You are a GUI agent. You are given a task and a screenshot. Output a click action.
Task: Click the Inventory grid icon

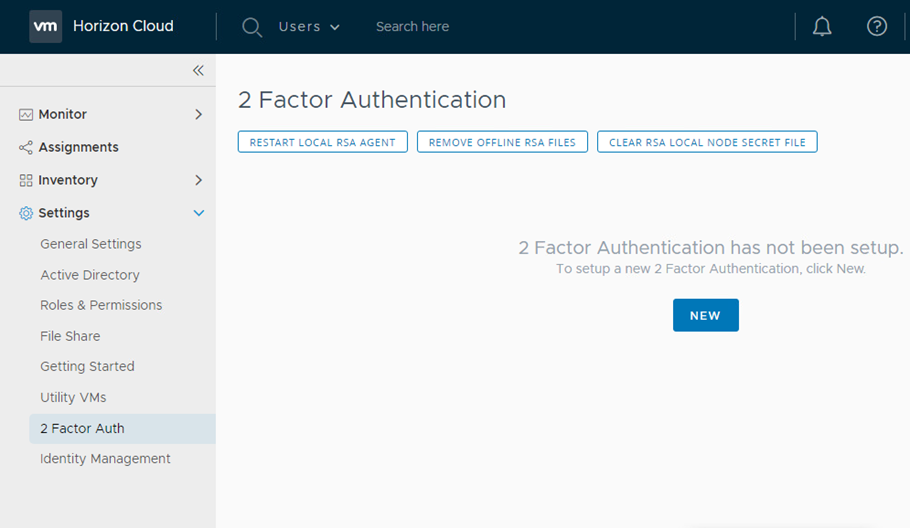(26, 181)
